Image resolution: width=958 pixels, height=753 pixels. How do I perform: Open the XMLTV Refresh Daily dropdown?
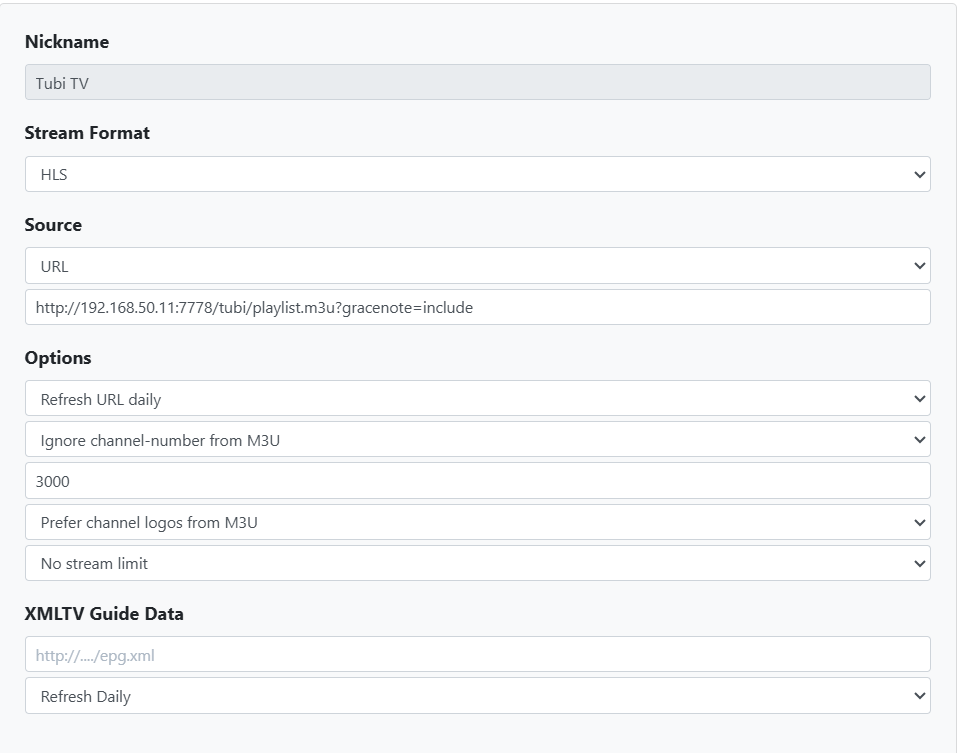click(477, 696)
